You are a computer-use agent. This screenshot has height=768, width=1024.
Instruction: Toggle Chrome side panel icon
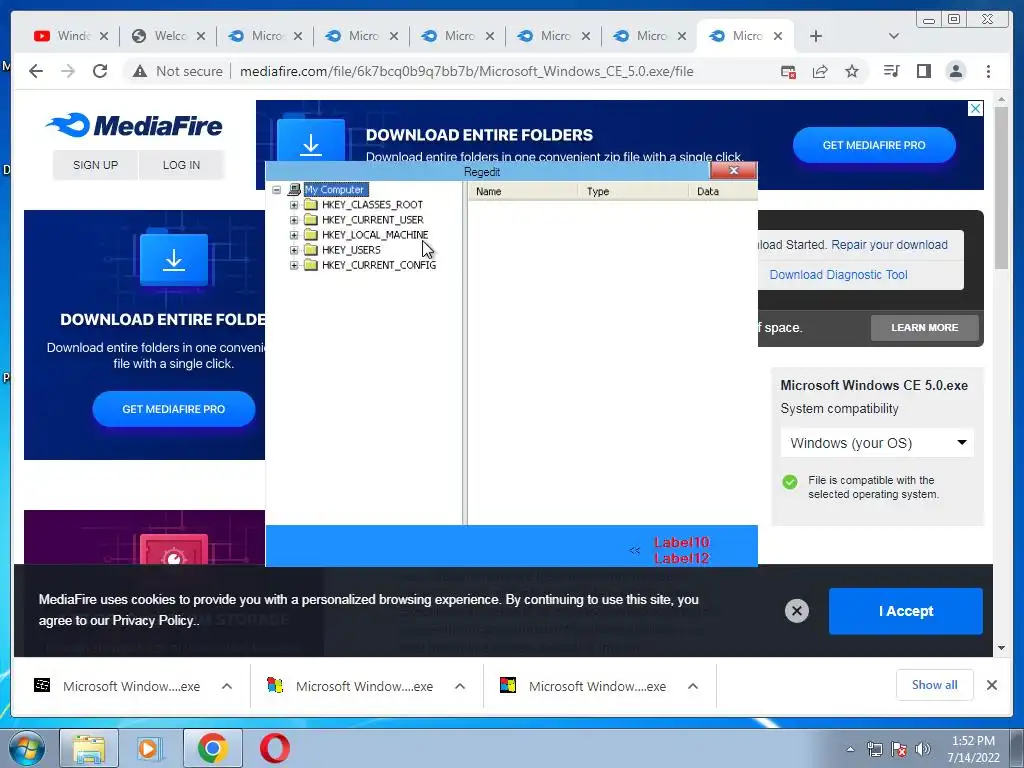pos(923,71)
